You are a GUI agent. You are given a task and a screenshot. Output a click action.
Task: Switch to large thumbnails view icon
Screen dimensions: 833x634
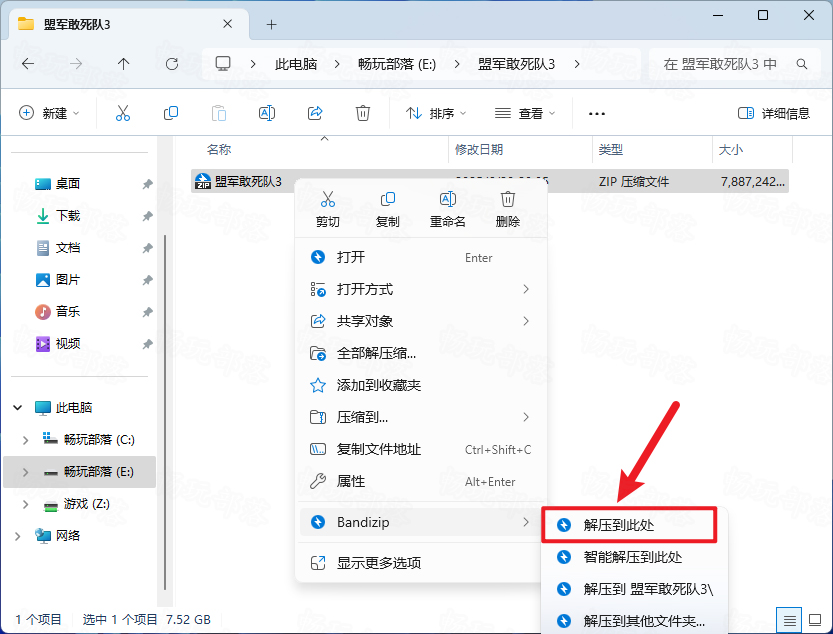815,620
